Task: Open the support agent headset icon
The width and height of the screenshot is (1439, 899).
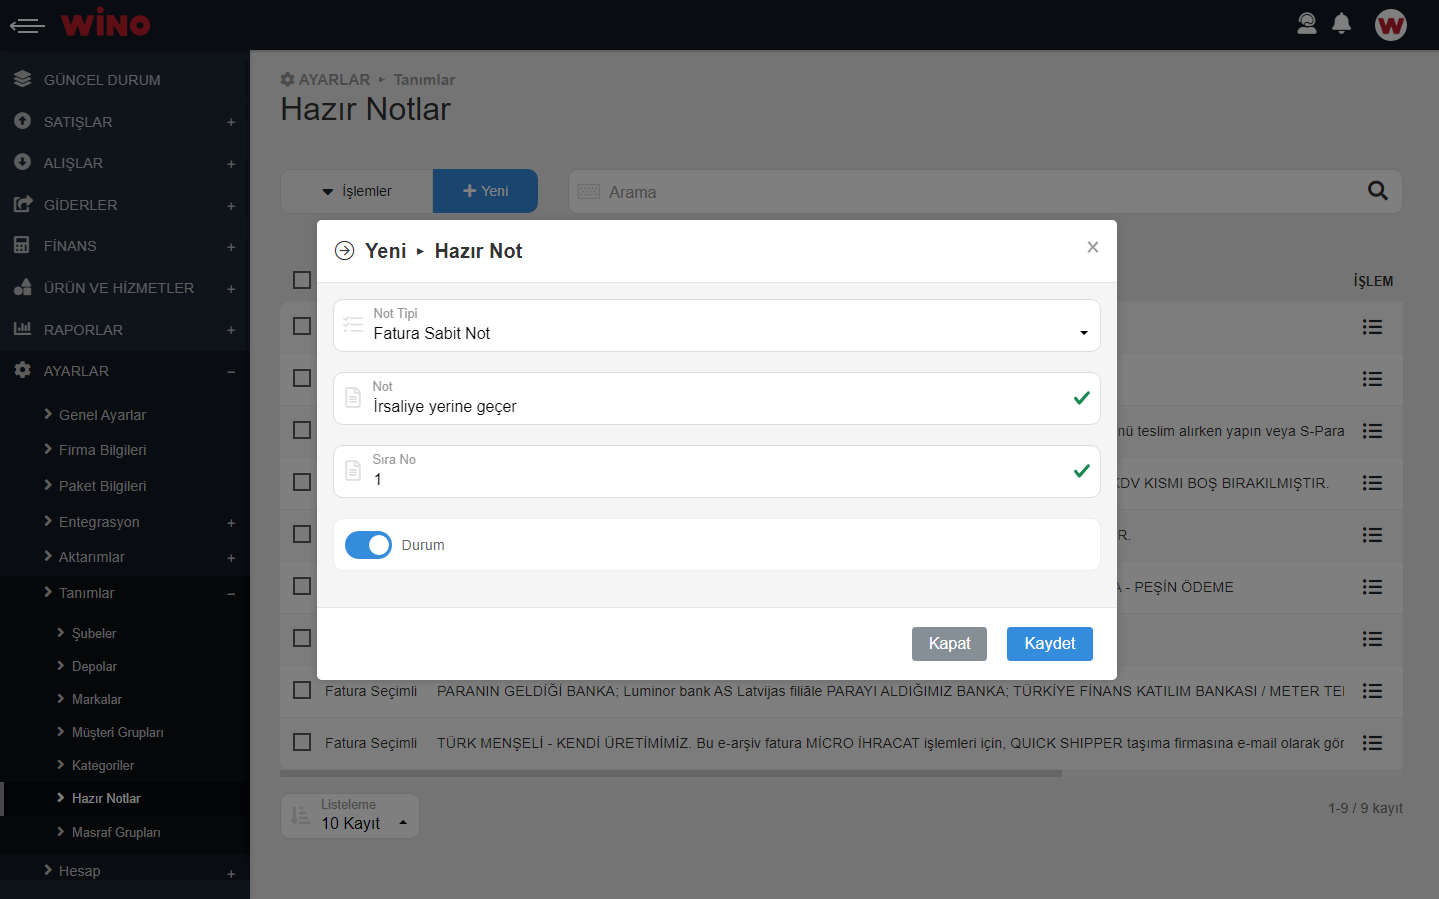Action: (x=1306, y=24)
